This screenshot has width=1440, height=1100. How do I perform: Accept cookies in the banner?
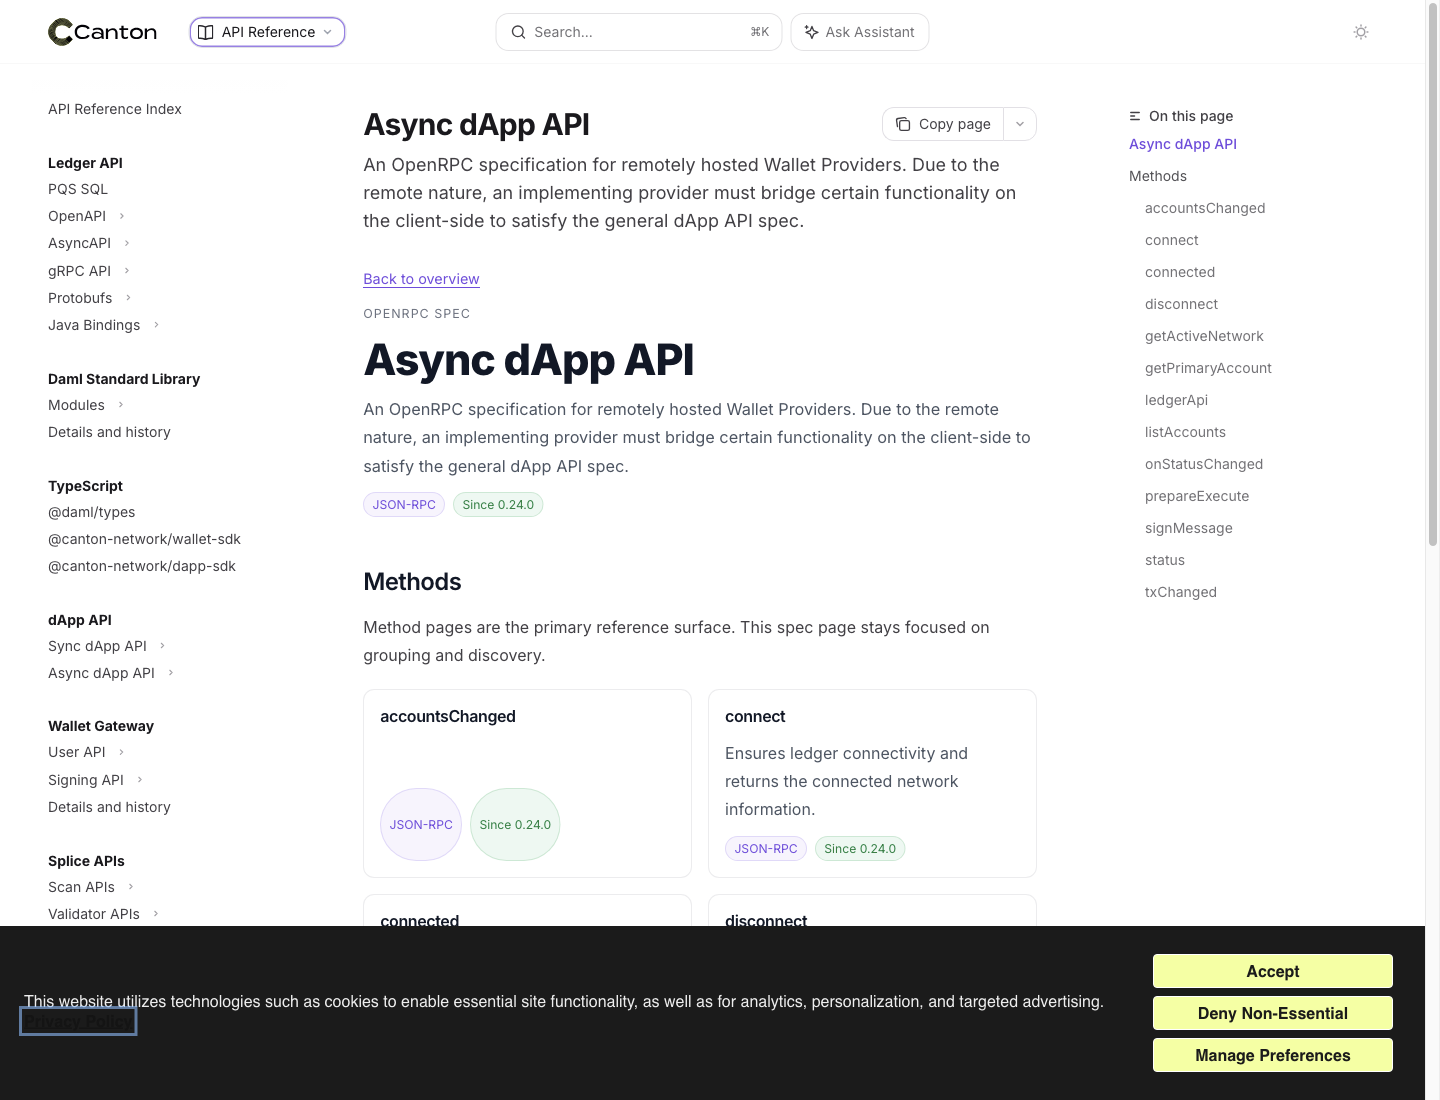click(x=1272, y=971)
